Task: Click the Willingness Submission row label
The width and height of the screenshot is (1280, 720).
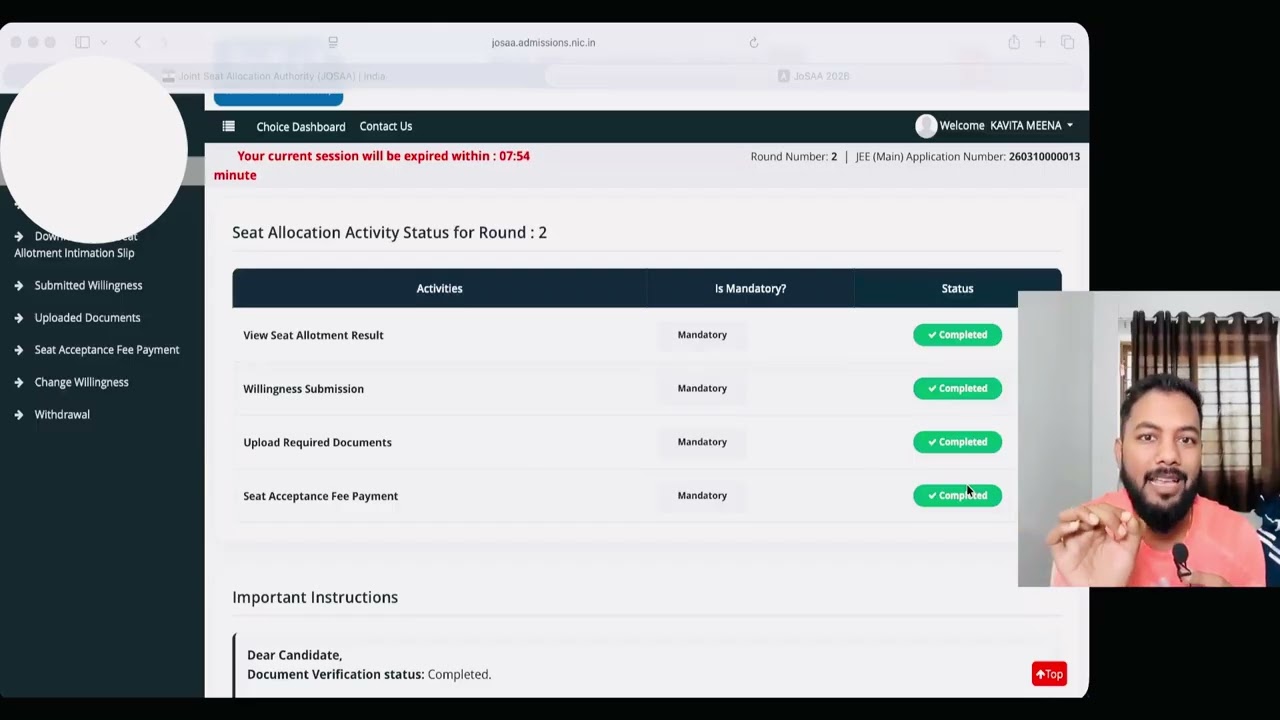Action: (303, 389)
